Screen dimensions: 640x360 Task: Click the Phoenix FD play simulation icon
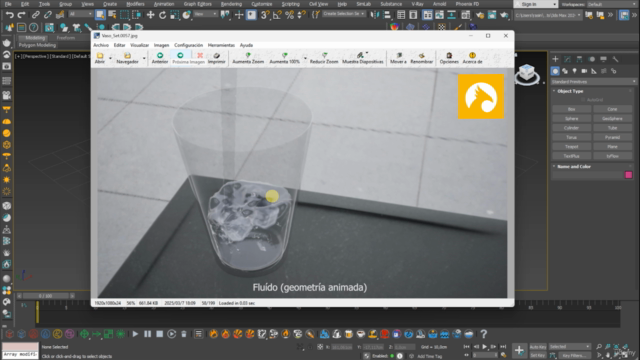[x=135, y=334]
